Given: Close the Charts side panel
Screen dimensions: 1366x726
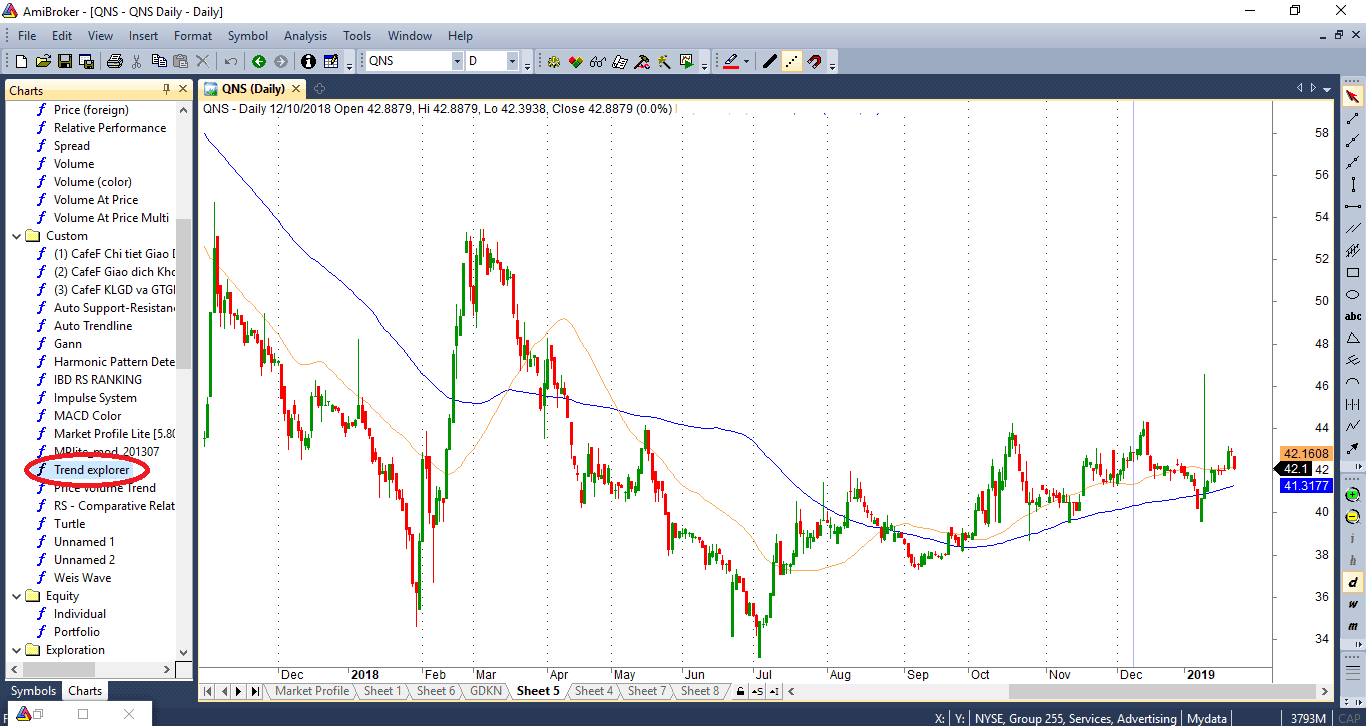Looking at the screenshot, I should (x=183, y=89).
